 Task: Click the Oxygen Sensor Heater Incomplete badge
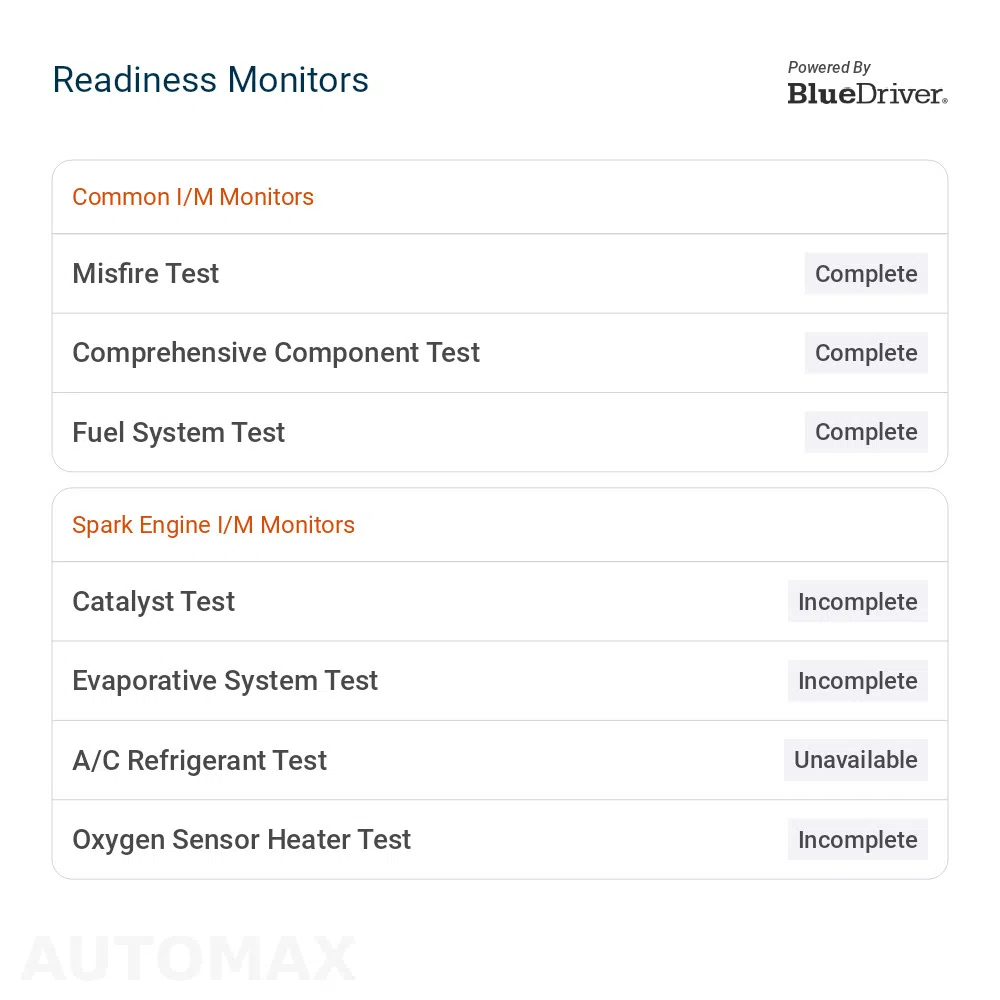coord(858,839)
